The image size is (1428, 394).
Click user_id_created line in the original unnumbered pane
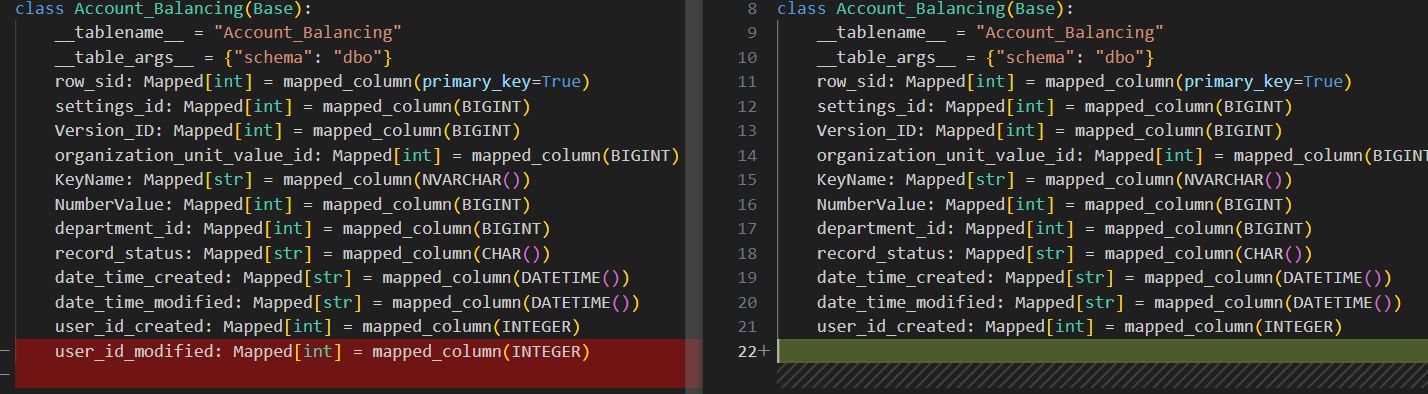317,327
